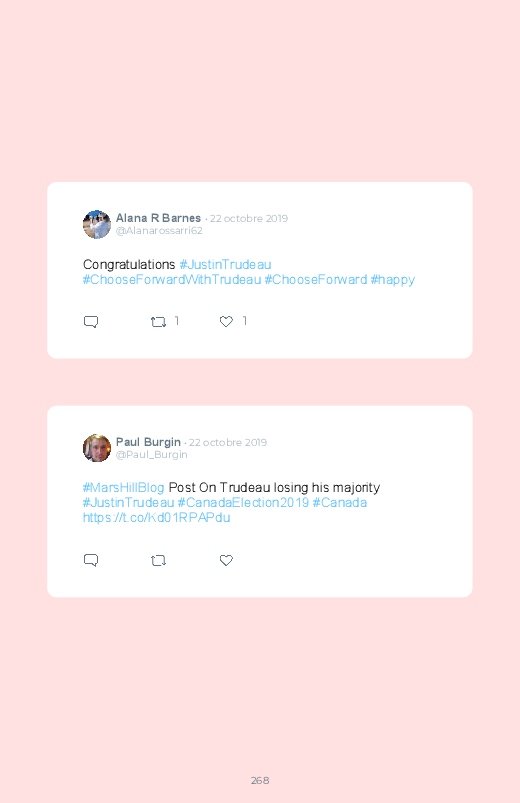
Task: Like the Paul Burgin tweet
Action: click(x=226, y=560)
